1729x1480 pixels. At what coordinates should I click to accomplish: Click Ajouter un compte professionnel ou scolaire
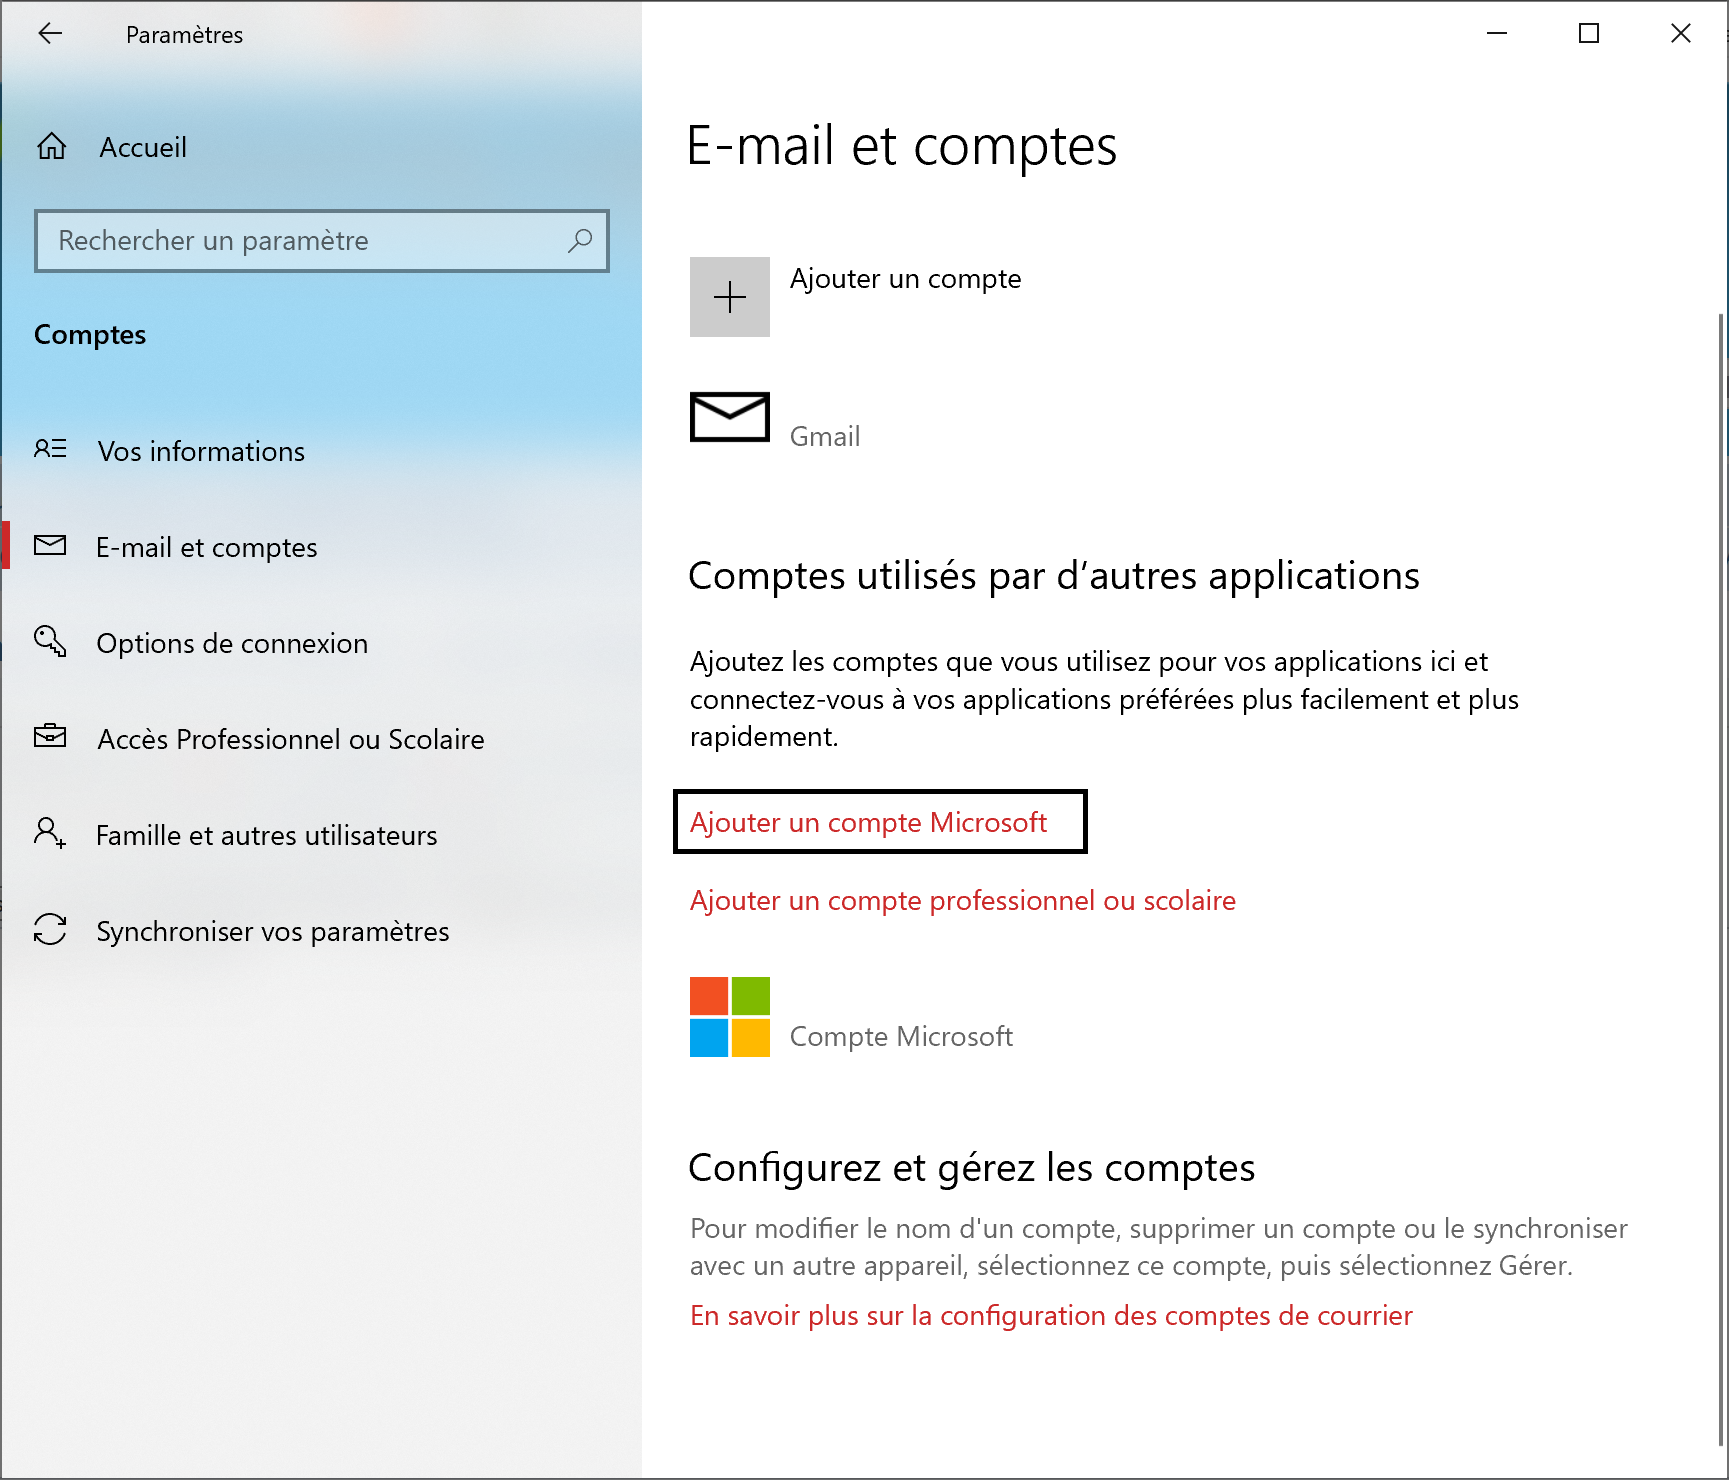[x=963, y=900]
